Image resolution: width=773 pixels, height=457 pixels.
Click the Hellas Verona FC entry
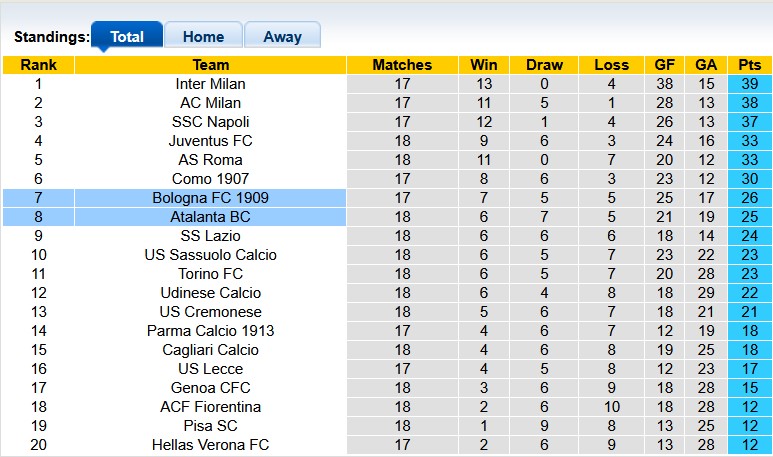click(210, 445)
